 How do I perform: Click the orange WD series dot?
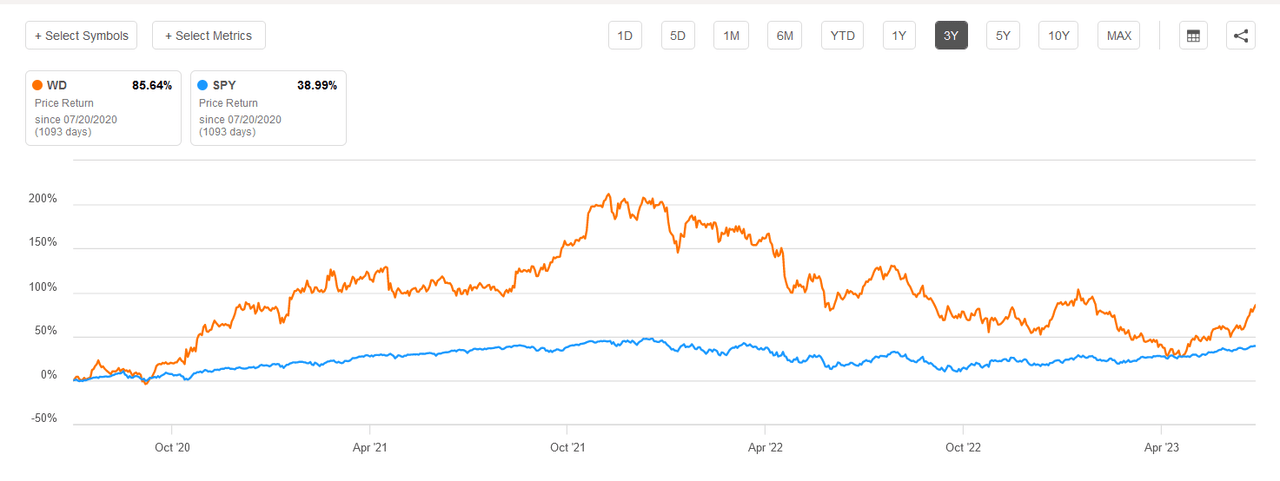(38, 85)
